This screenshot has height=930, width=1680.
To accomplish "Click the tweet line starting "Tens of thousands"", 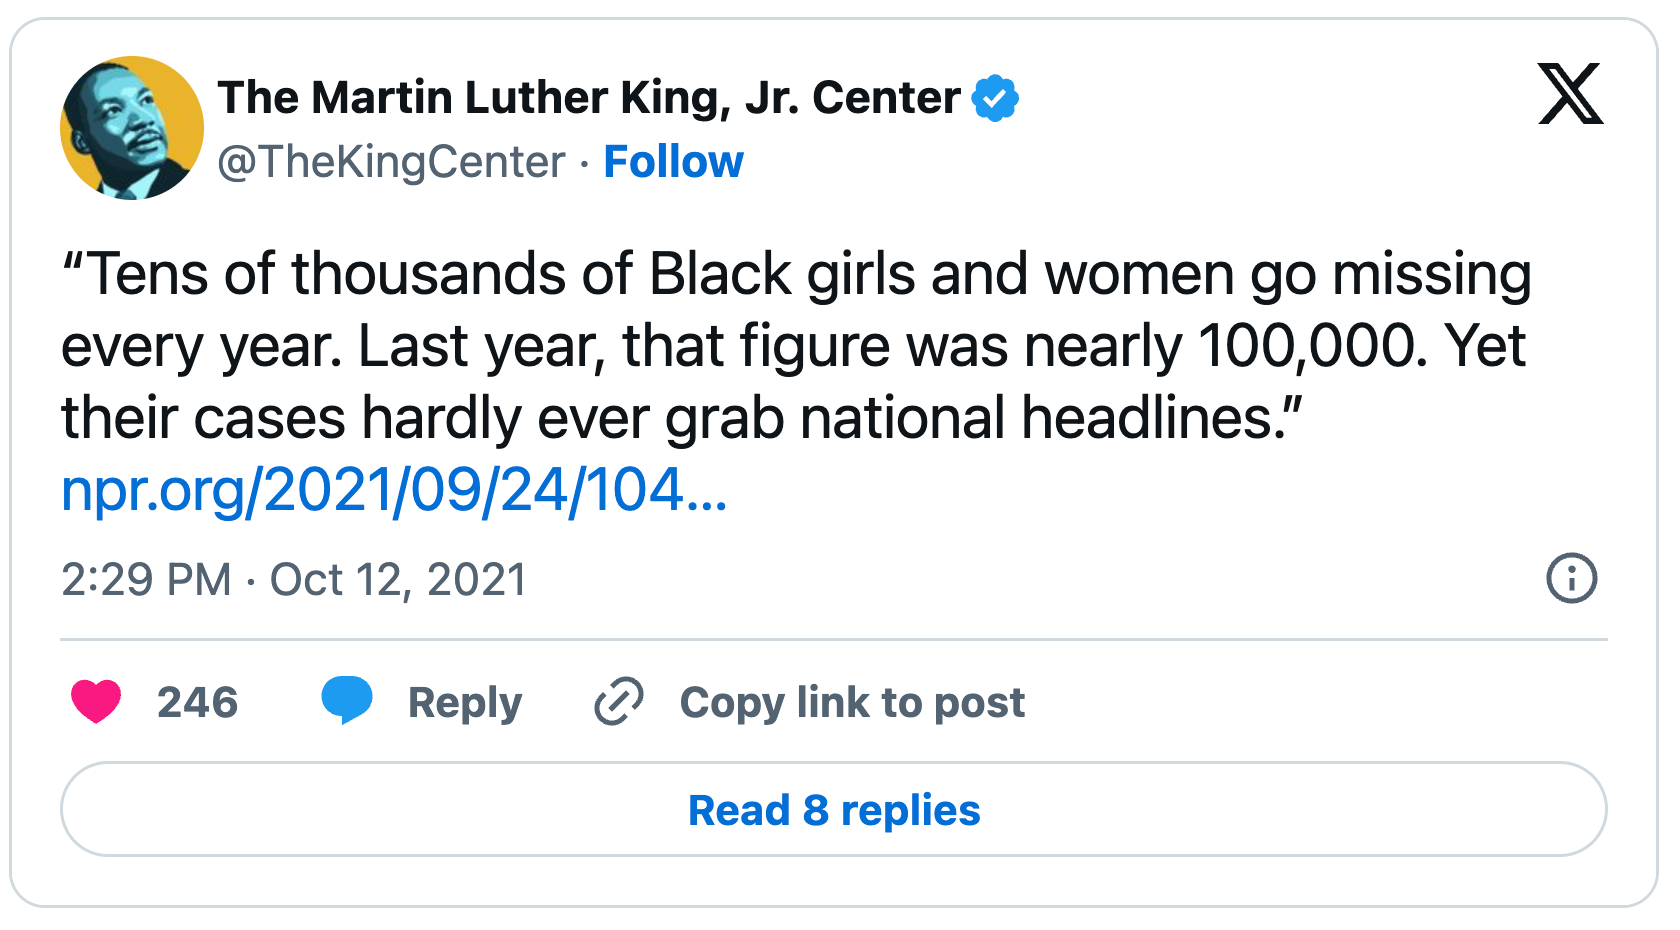I will [796, 274].
